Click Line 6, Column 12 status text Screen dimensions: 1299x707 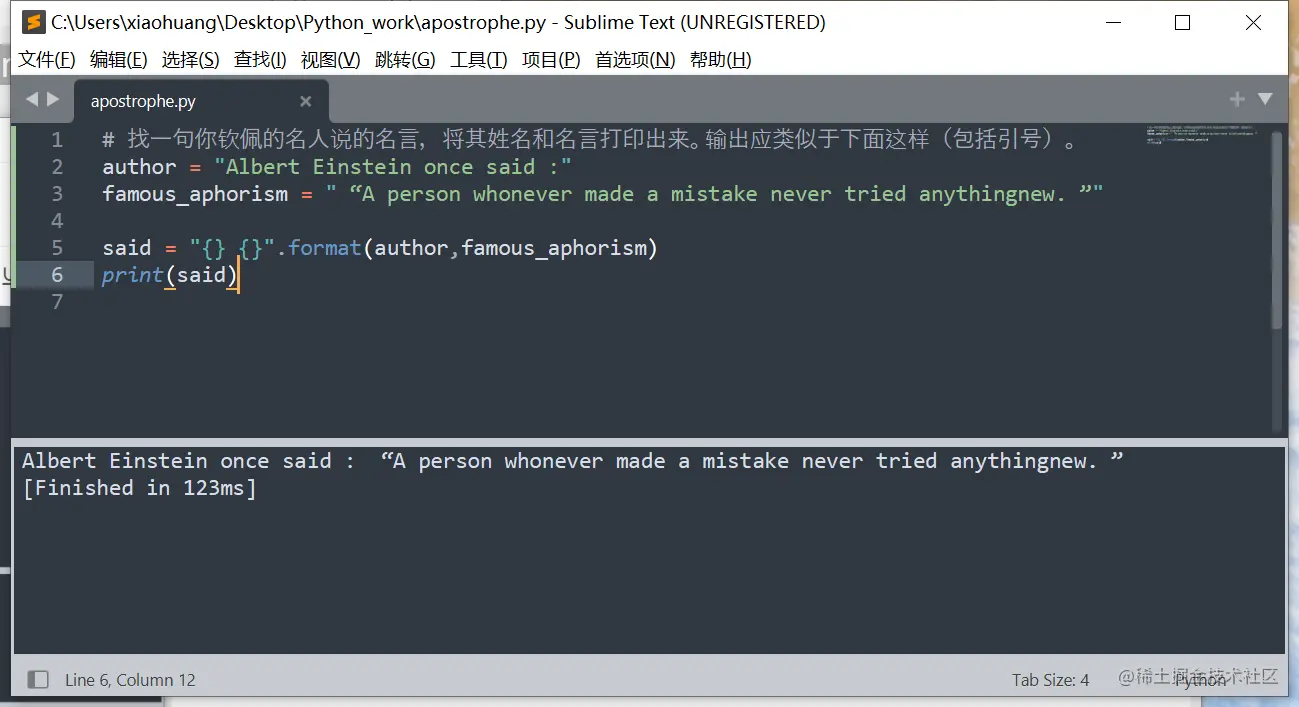click(130, 680)
